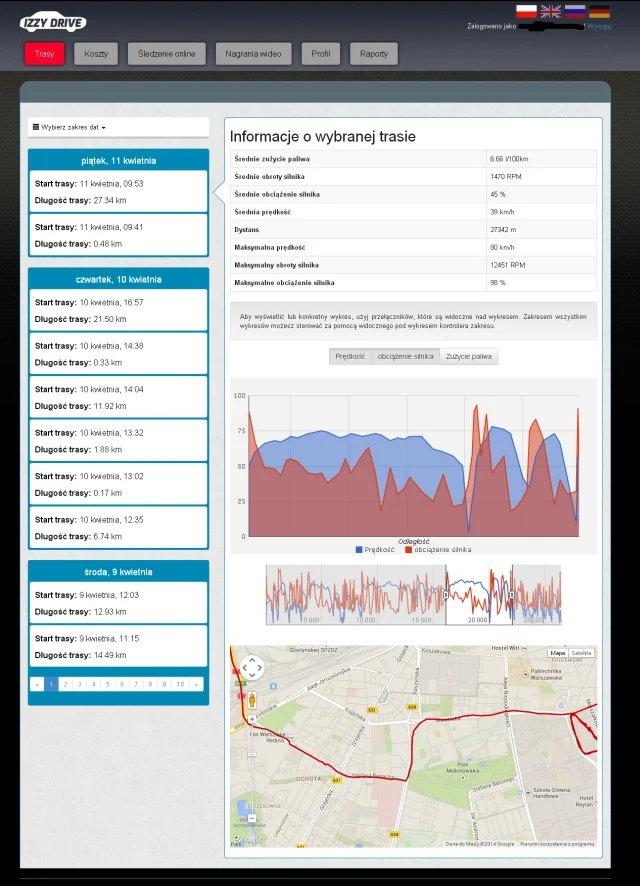
Task: Pick the German flag language icon
Action: (599, 11)
